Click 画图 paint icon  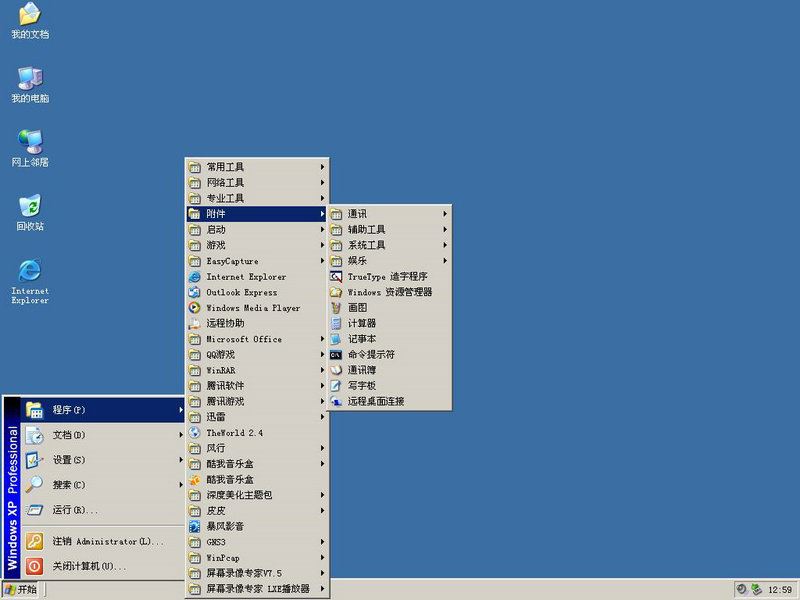(336, 308)
